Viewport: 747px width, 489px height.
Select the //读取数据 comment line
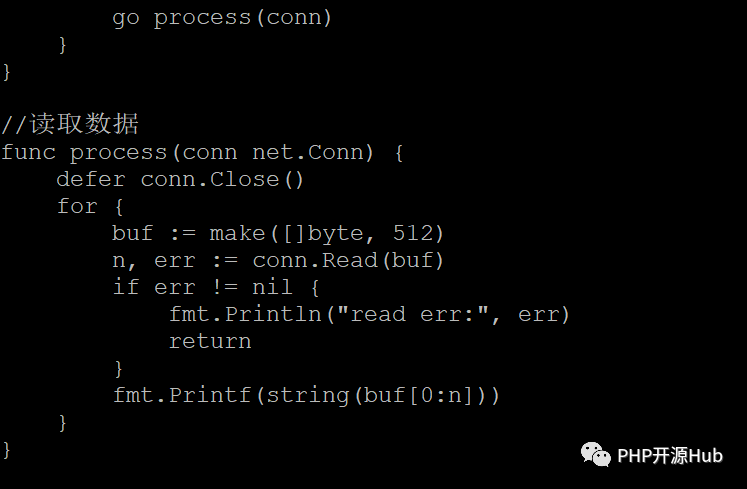(69, 125)
